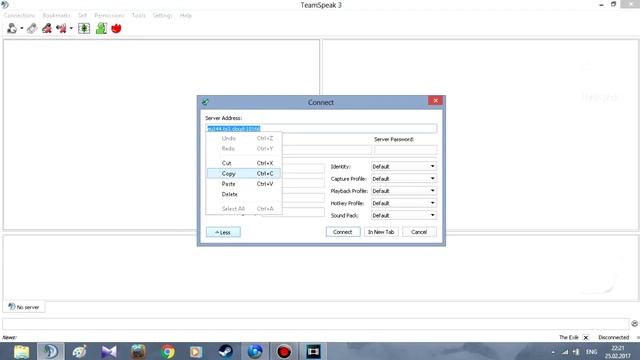Select the No server tab

pos(24,307)
